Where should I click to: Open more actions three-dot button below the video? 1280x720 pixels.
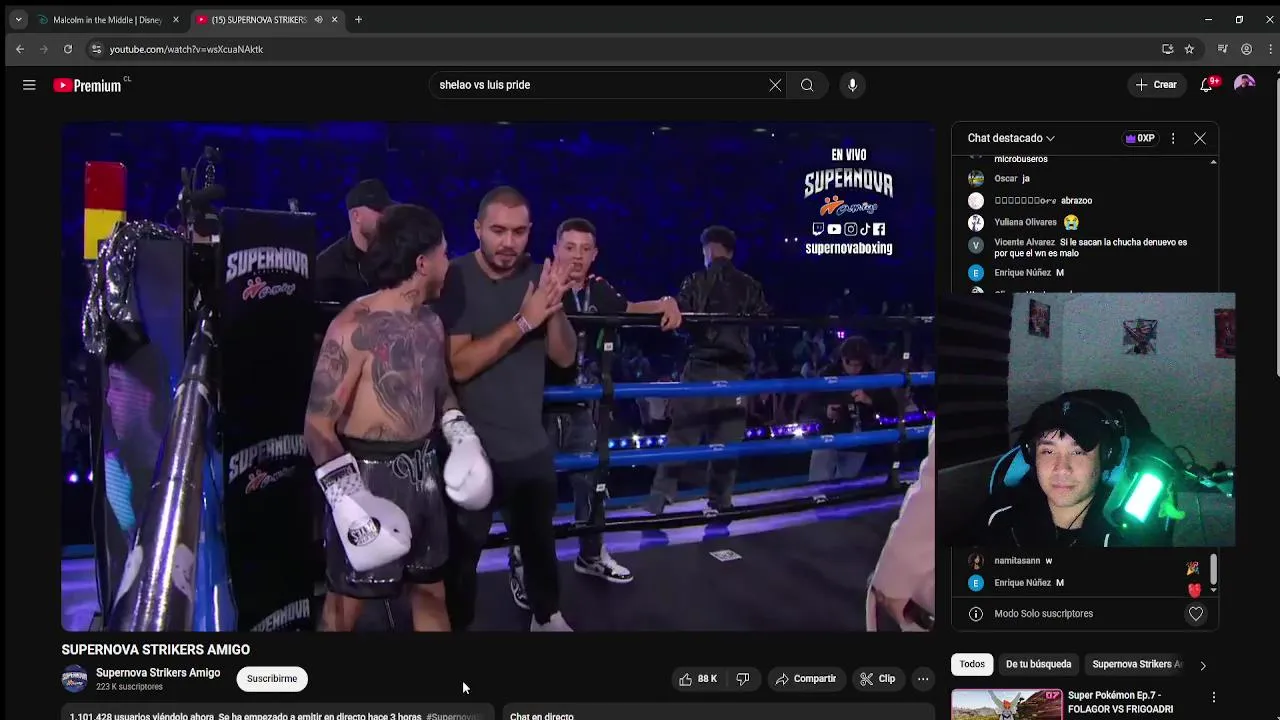click(923, 679)
